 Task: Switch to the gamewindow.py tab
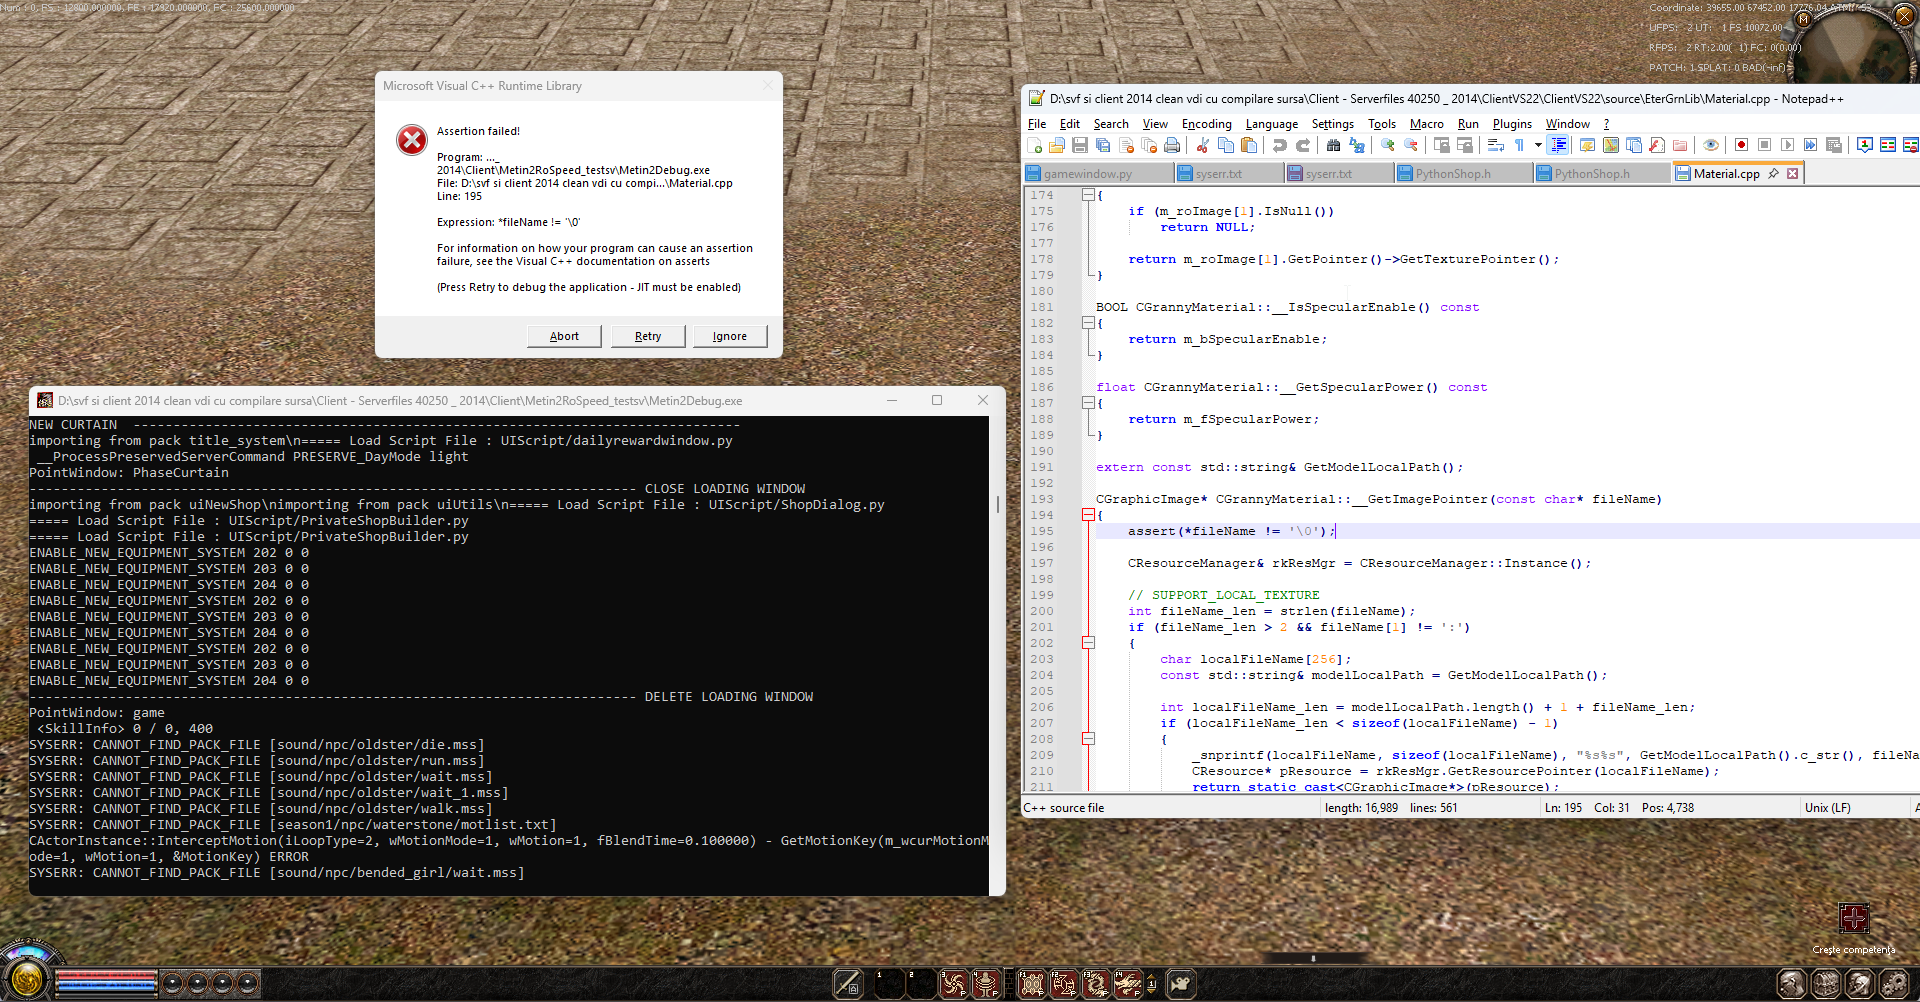click(x=1098, y=173)
